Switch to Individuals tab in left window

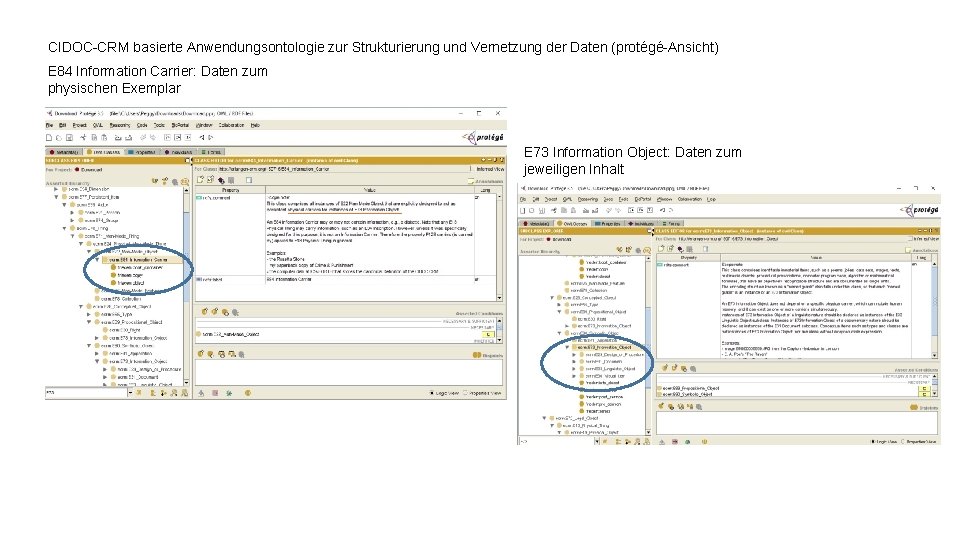[178, 152]
